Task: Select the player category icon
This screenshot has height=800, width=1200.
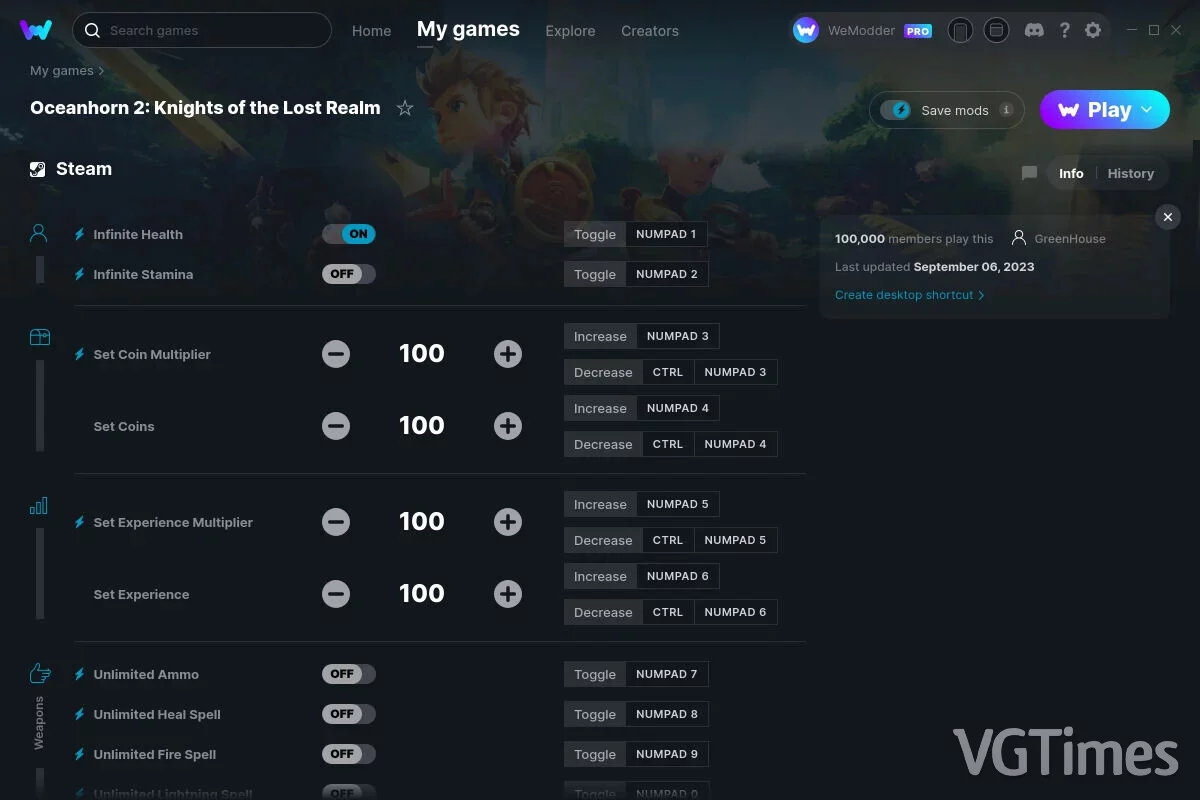Action: (39, 234)
